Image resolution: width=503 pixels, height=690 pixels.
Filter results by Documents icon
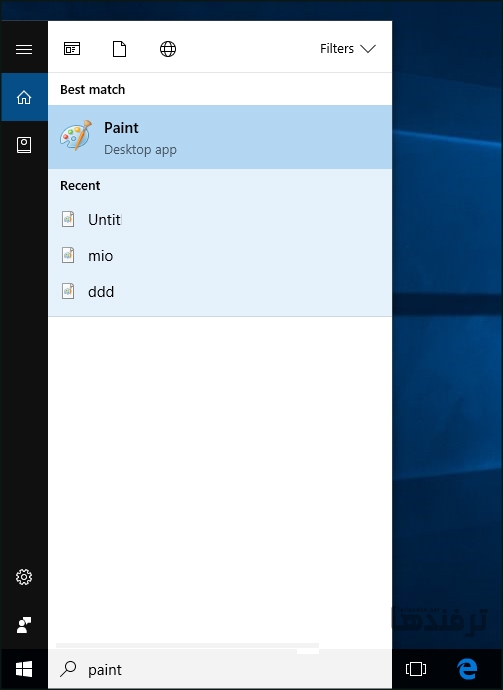(x=119, y=49)
